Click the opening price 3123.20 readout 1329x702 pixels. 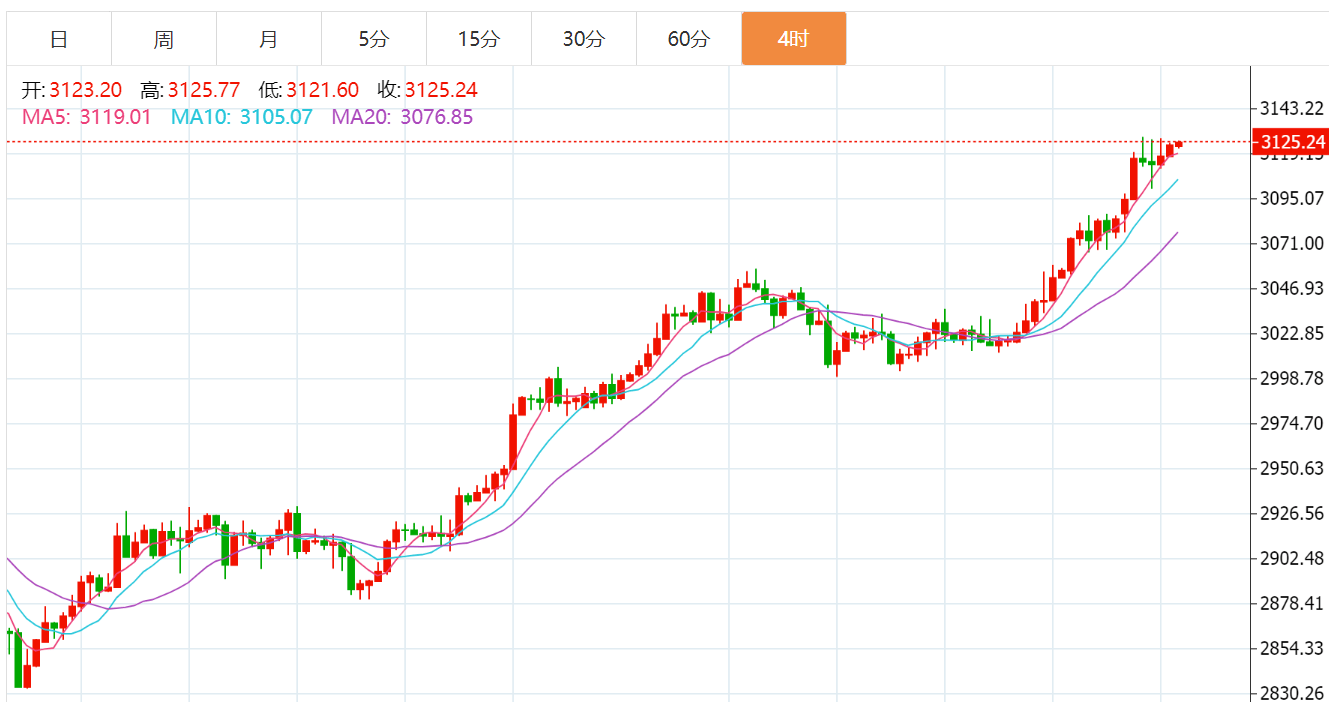click(86, 91)
